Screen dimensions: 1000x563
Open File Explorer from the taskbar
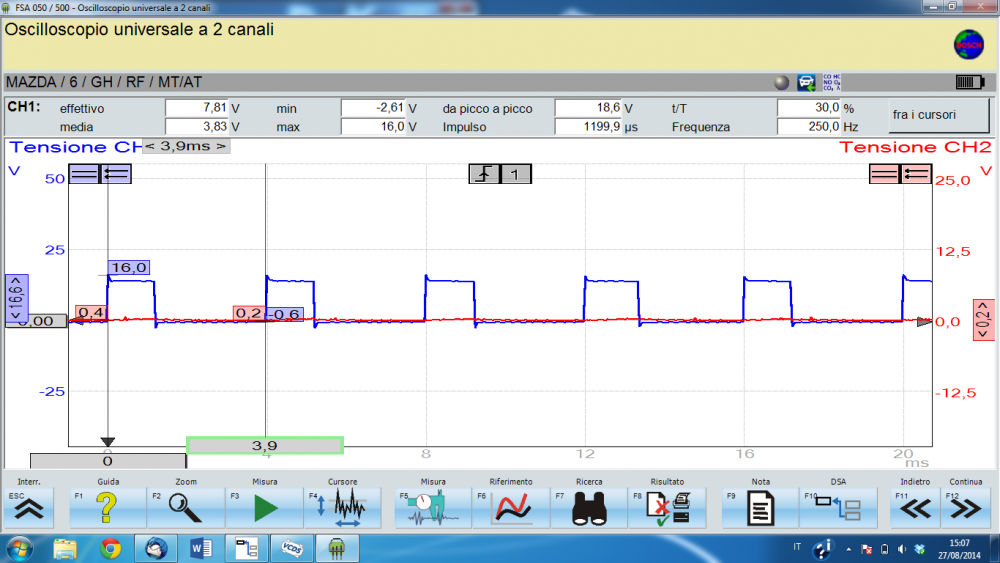[64, 548]
